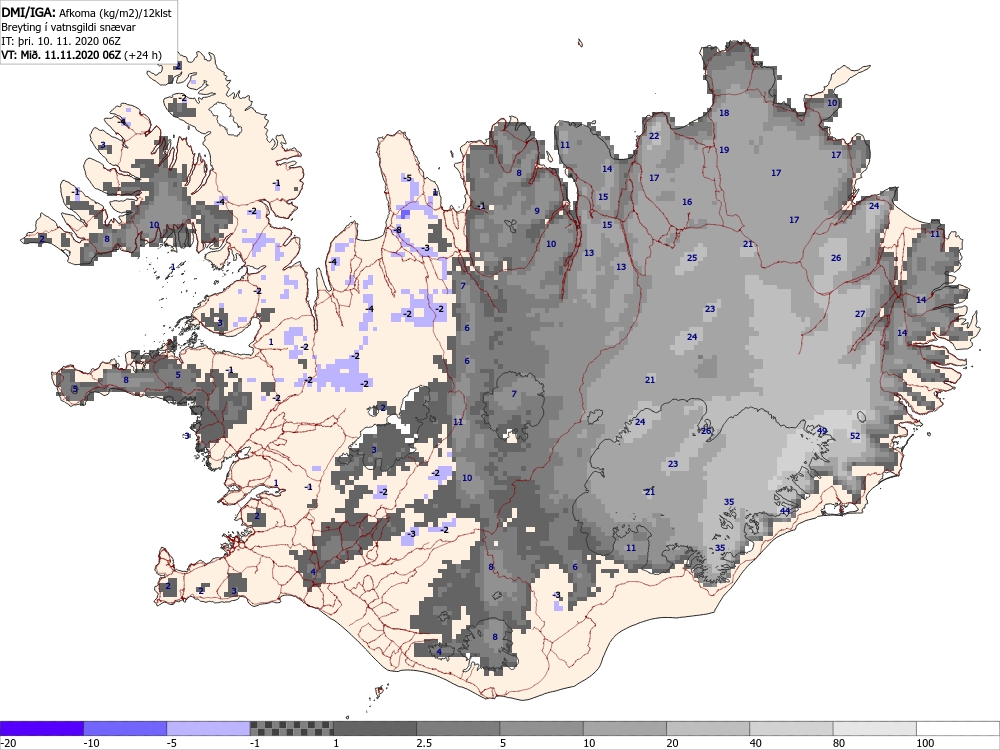Click the map value '18' on the northern peninsula

coord(724,113)
